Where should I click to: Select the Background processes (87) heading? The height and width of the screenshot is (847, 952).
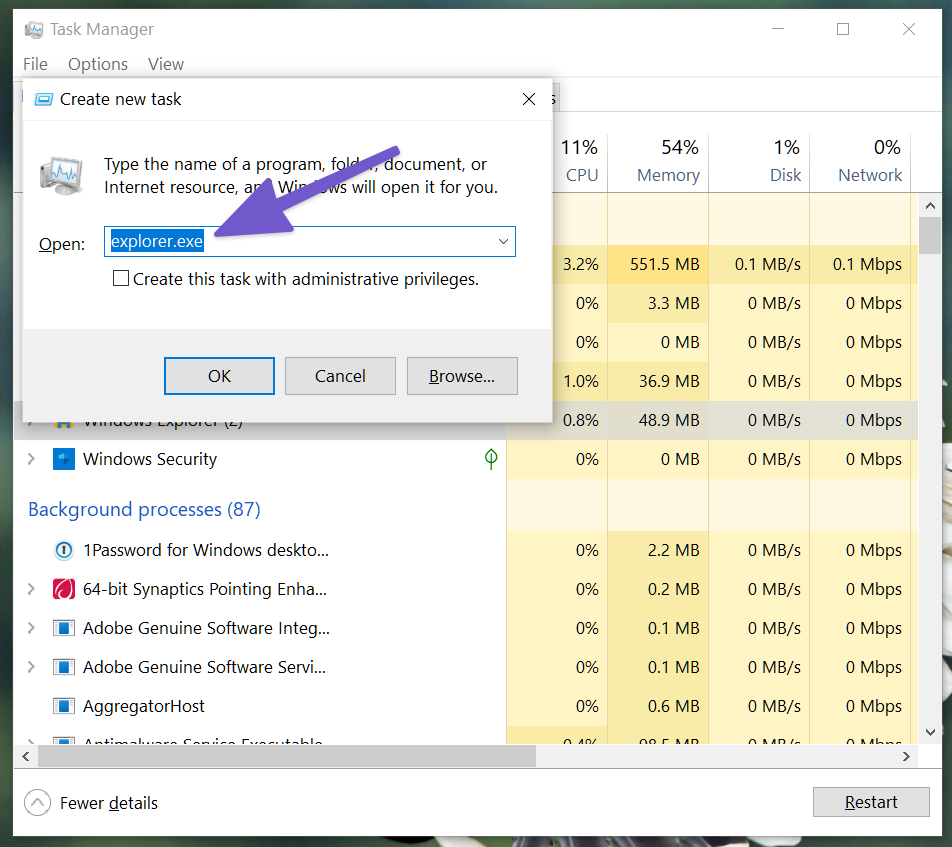pos(144,509)
